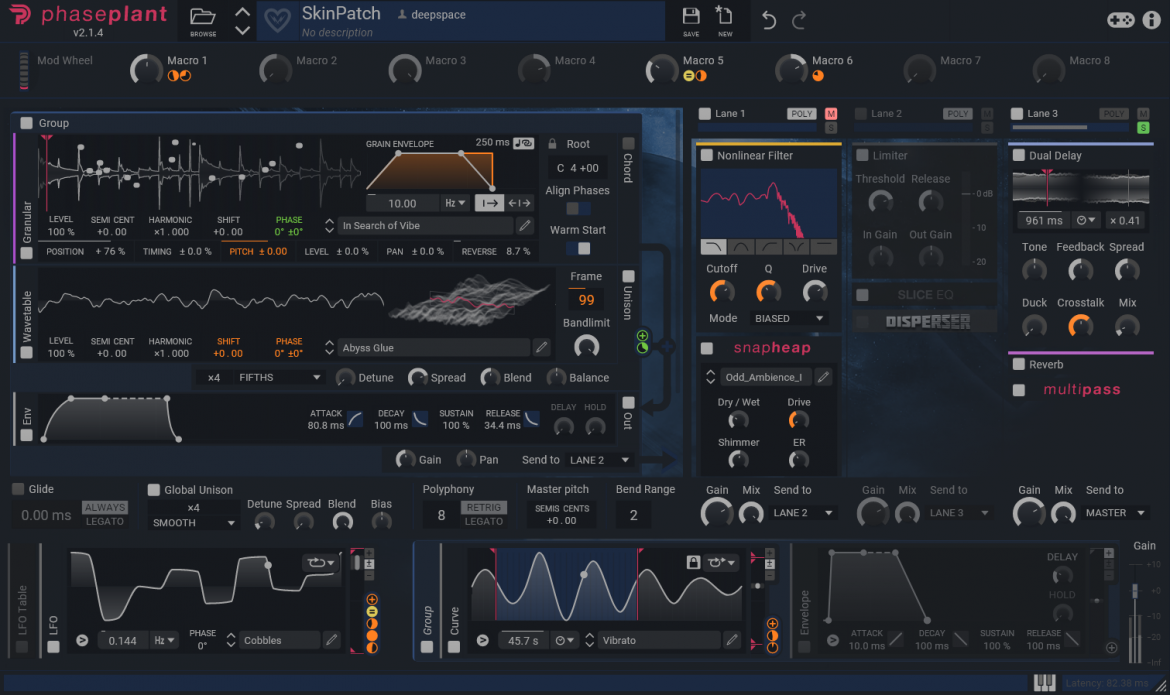Open the filter Mode BIASED dropdown
1170x695 pixels.
789,318
